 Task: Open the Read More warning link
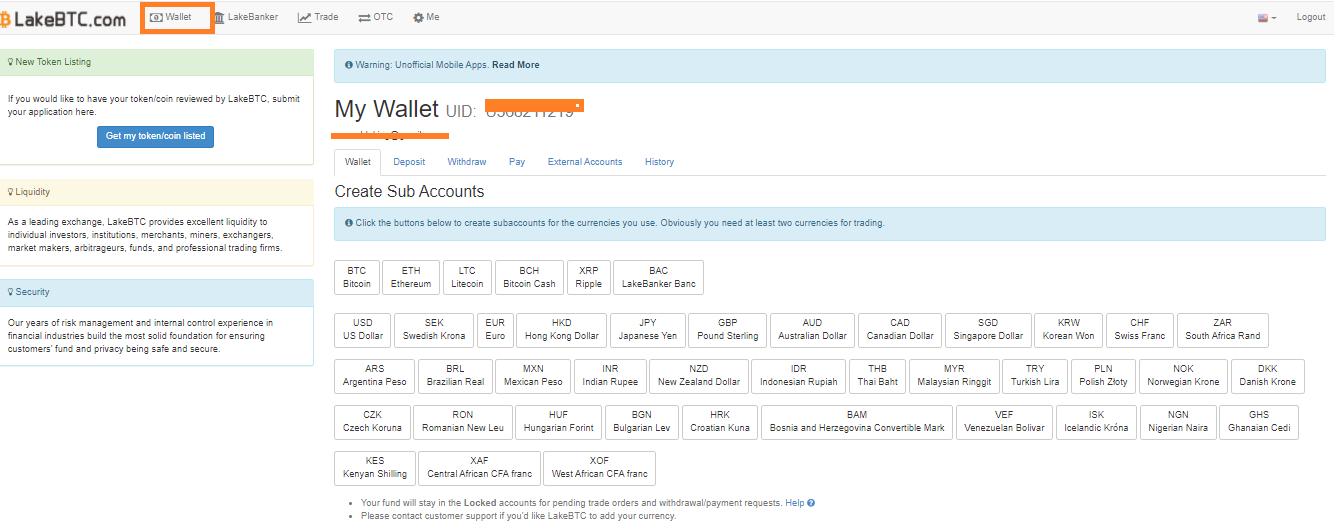tap(515, 65)
